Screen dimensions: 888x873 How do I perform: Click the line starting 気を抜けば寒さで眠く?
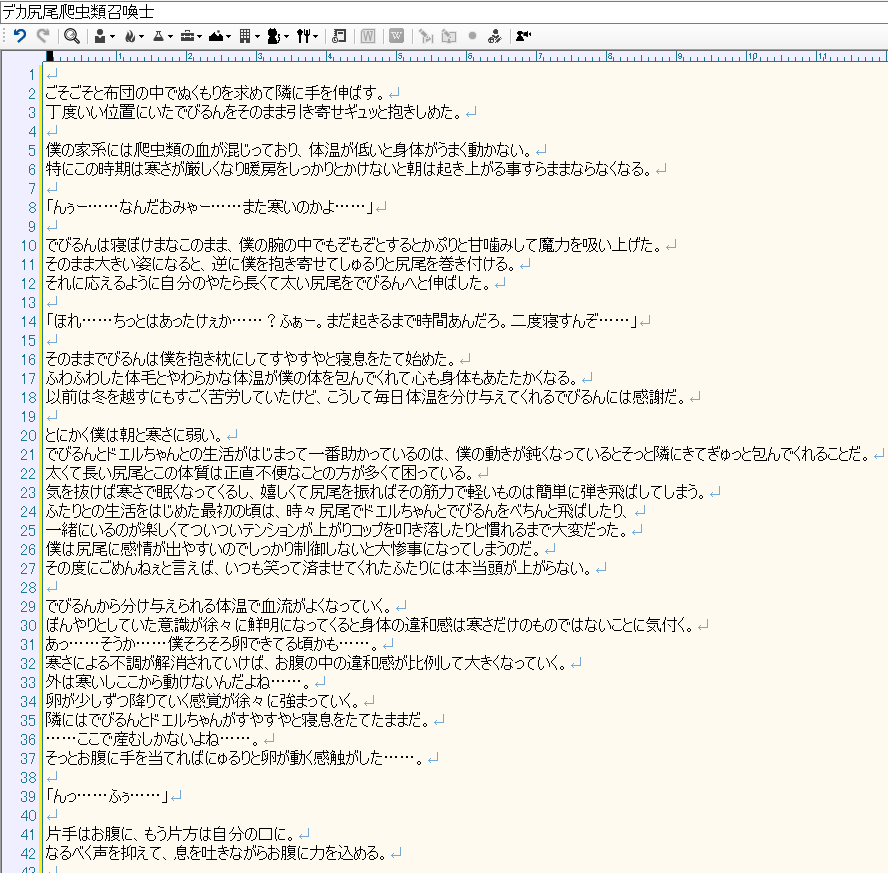click(376, 492)
